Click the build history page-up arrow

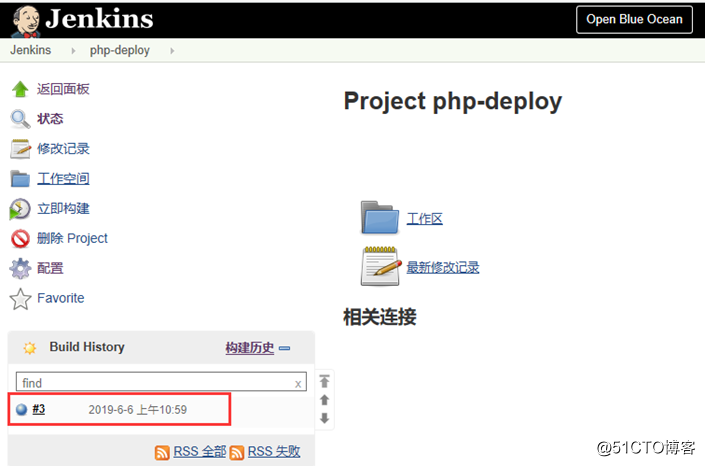(x=325, y=400)
